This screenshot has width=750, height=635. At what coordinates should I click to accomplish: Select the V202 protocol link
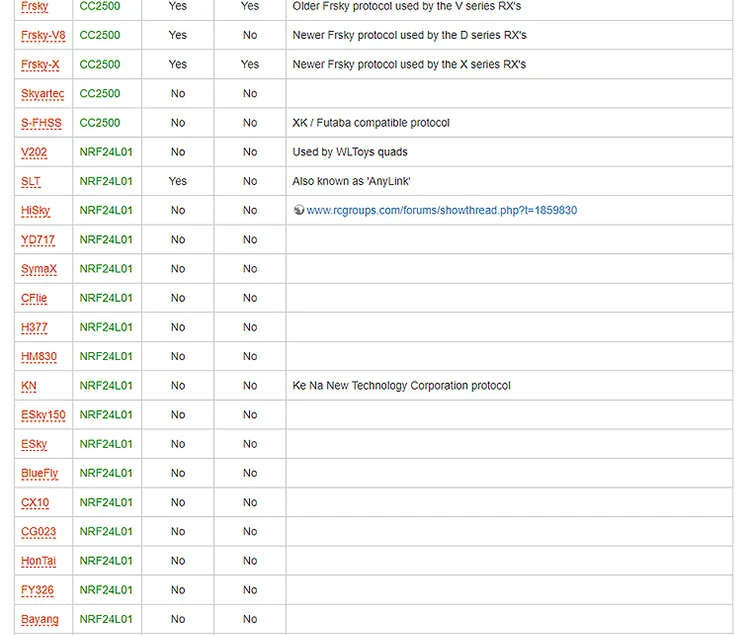pos(34,152)
